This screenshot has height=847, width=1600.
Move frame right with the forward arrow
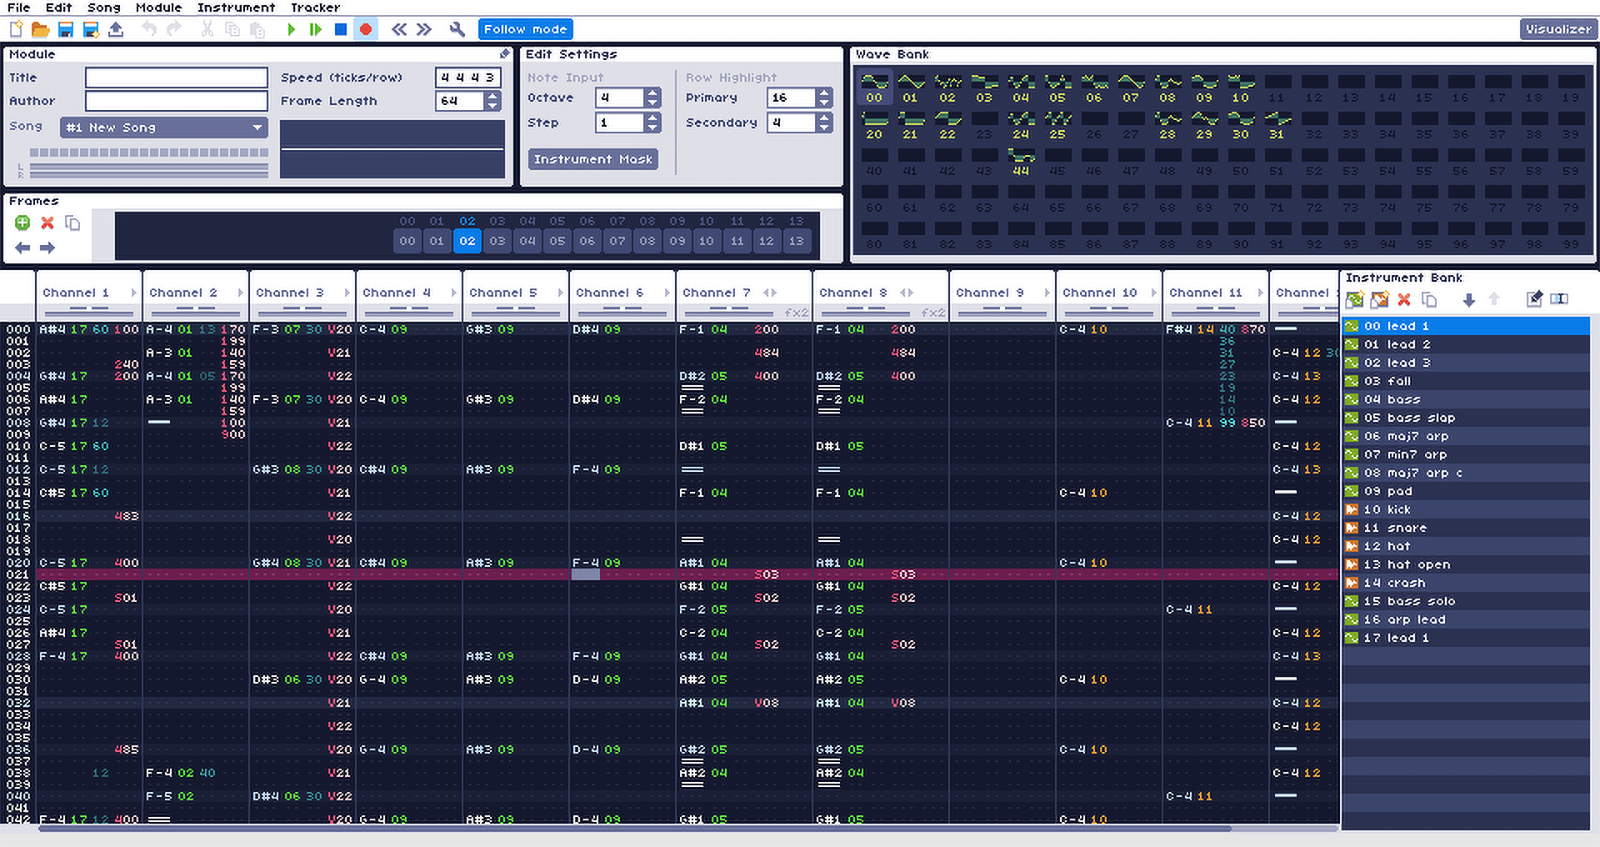tap(47, 247)
